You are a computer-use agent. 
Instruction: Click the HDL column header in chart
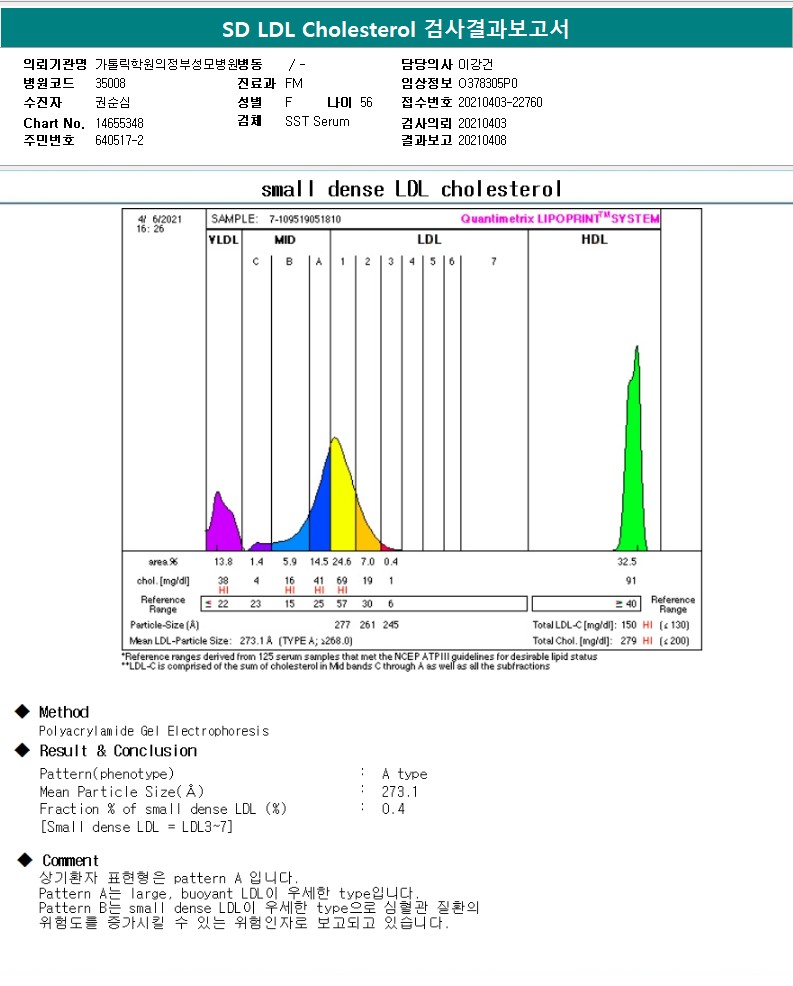tap(594, 240)
